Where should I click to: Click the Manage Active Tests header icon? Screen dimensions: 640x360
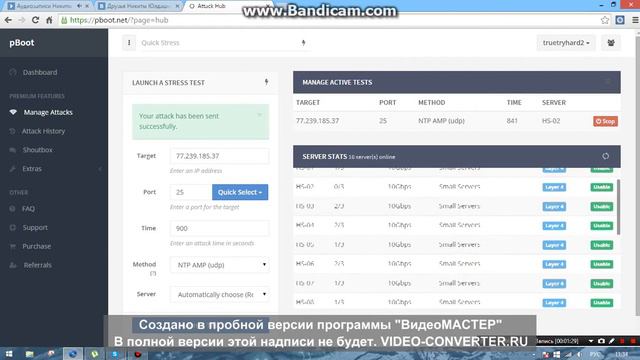[608, 82]
